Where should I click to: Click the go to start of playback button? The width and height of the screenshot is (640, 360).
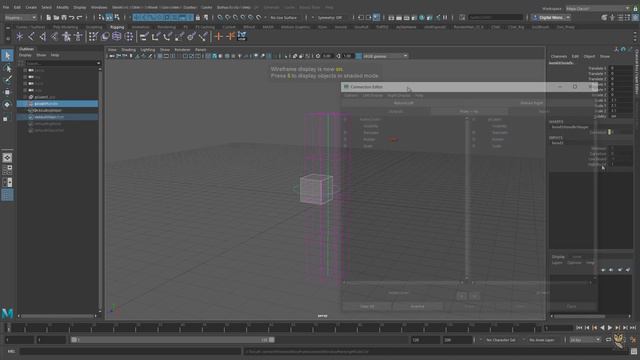coord(579,328)
